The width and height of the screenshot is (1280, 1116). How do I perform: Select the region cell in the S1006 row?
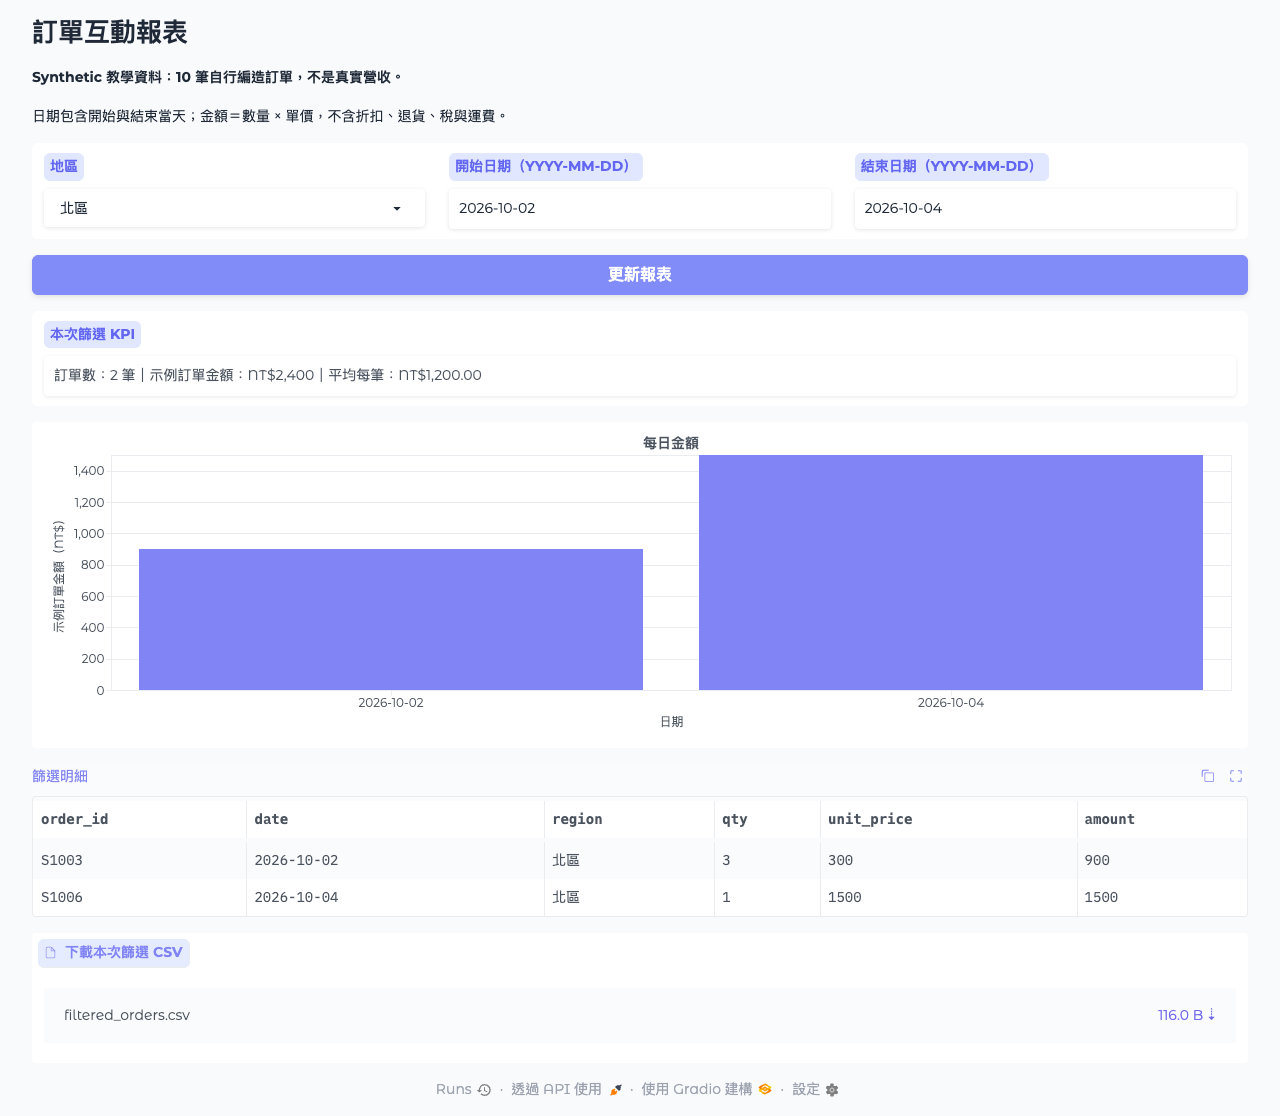[x=629, y=897]
